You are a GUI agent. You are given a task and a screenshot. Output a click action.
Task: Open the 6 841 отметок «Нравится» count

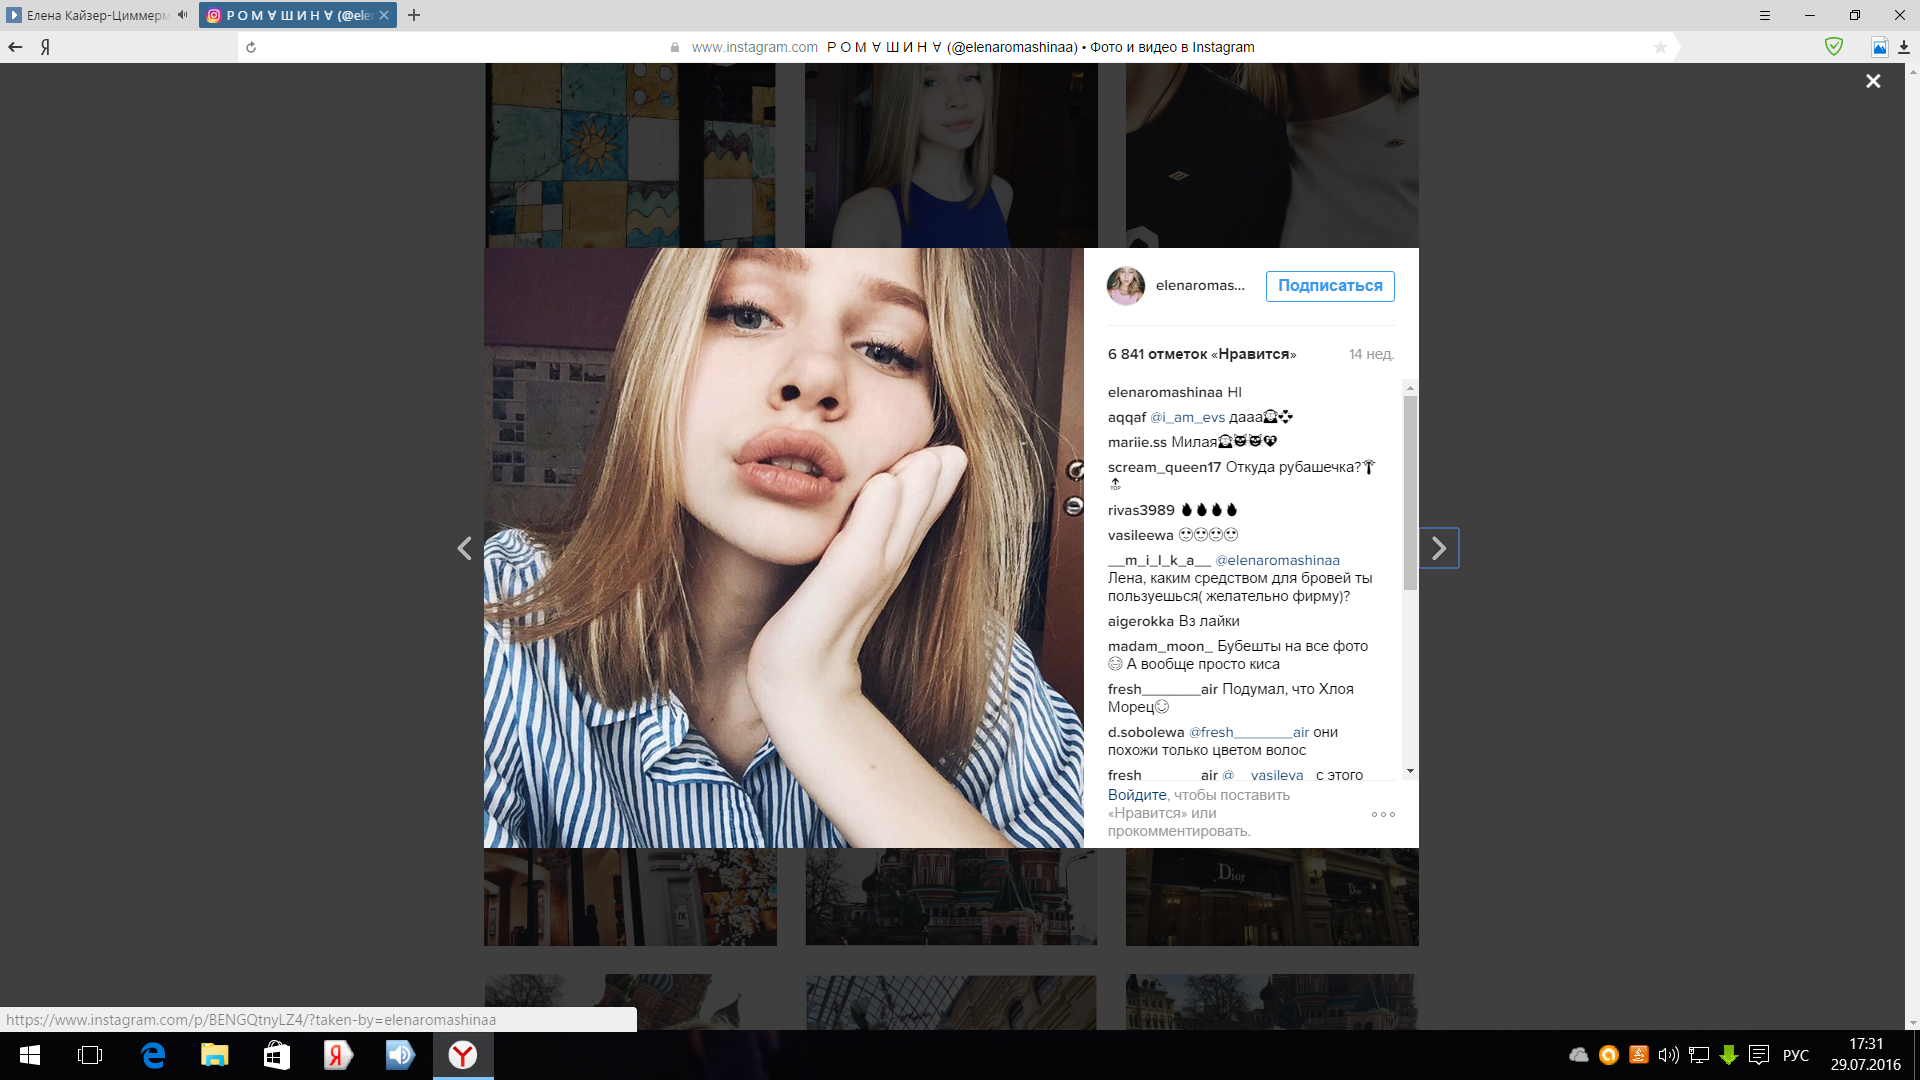coord(1202,354)
